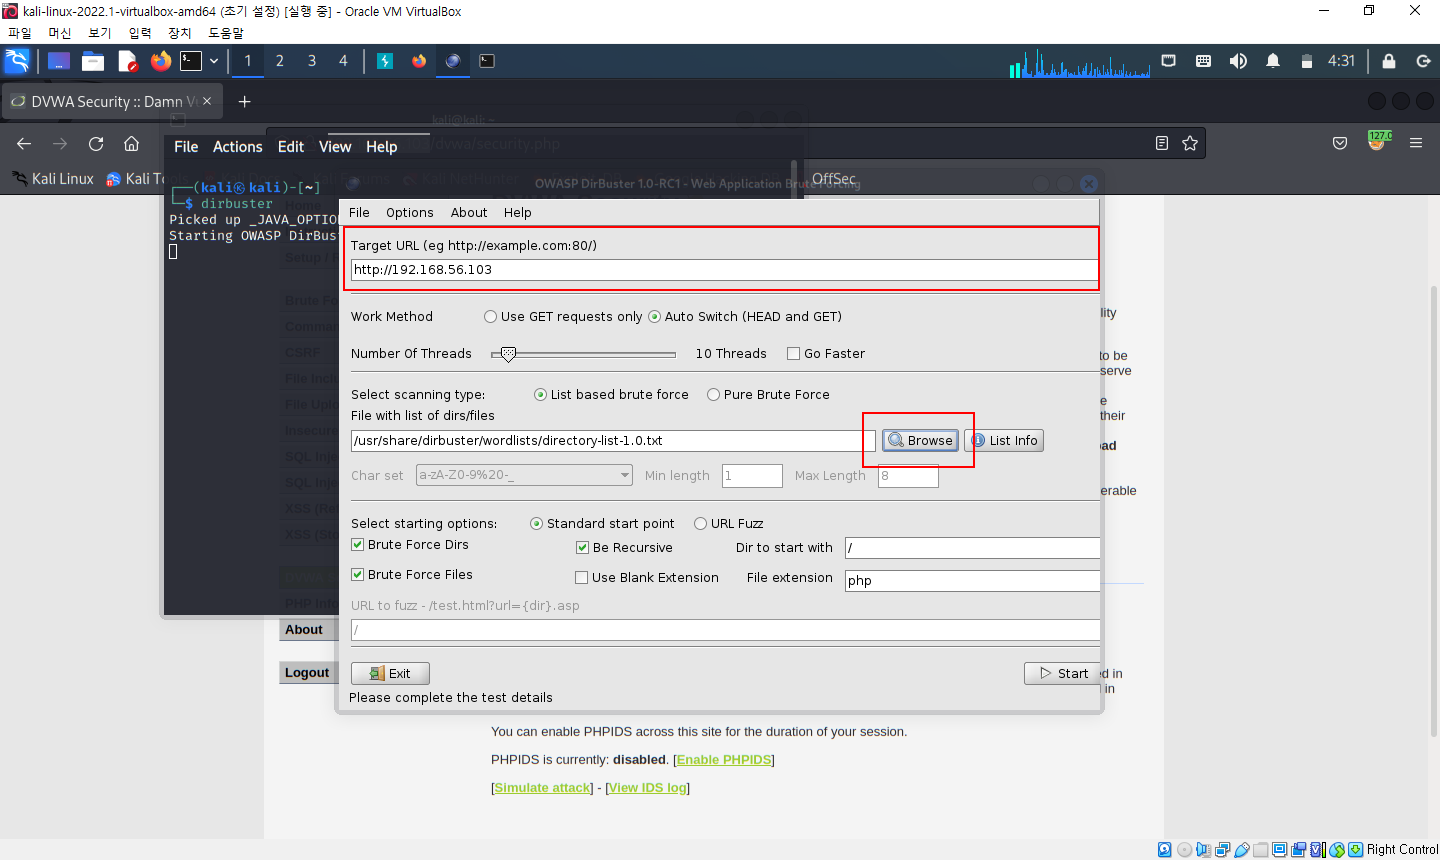This screenshot has height=860, width=1440.
Task: Enable the Go Faster checkbox
Action: click(794, 353)
